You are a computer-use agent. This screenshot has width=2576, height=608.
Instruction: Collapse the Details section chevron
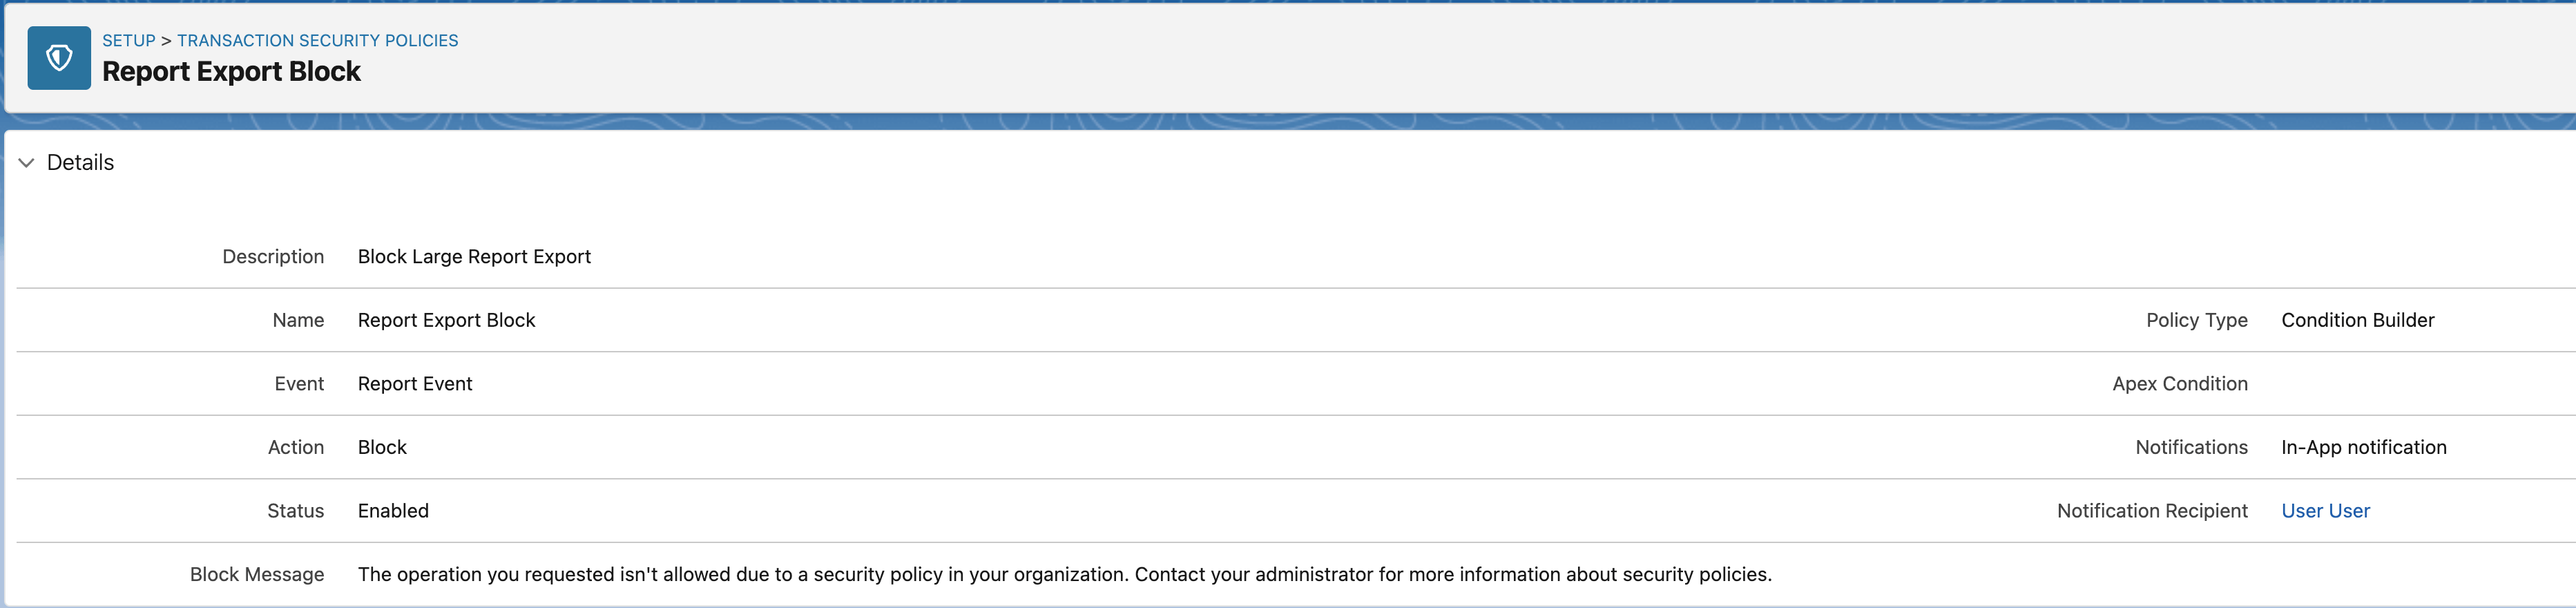point(27,163)
